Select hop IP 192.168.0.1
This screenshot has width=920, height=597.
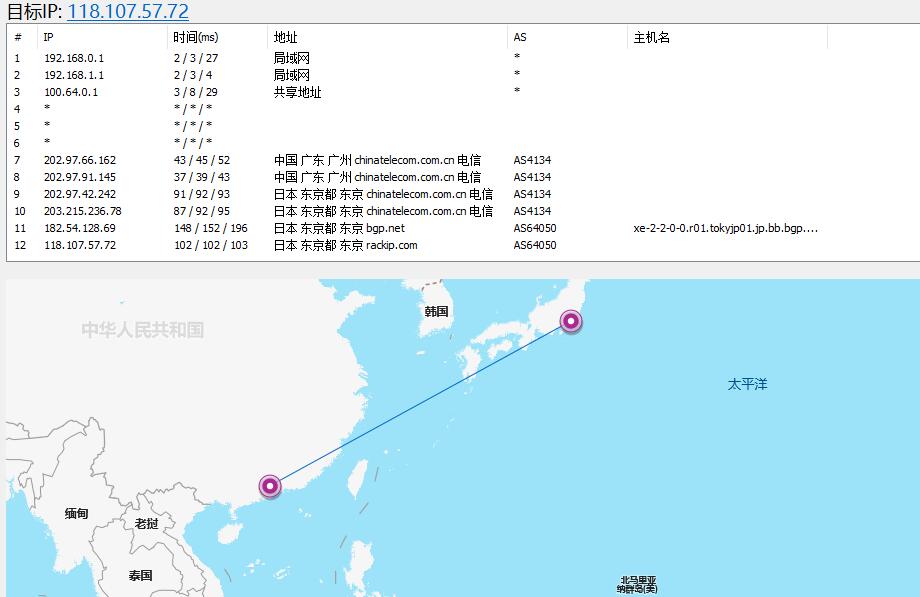tap(74, 58)
